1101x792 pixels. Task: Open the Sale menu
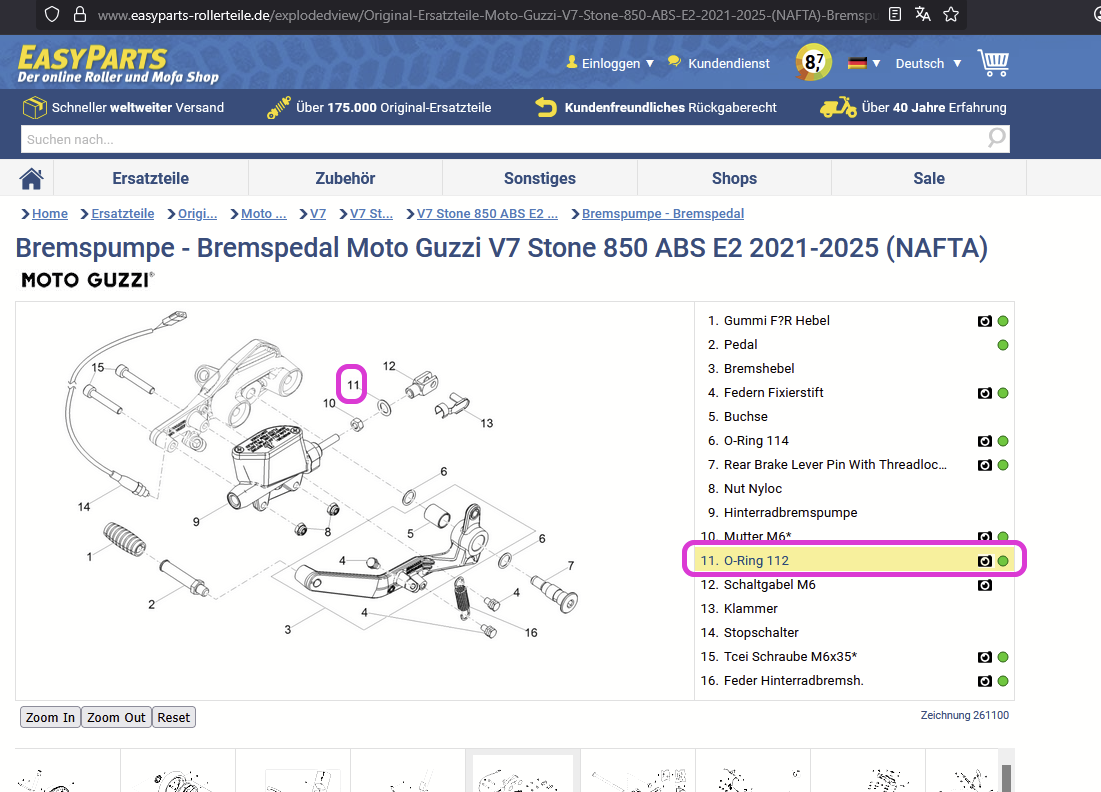[x=929, y=178]
